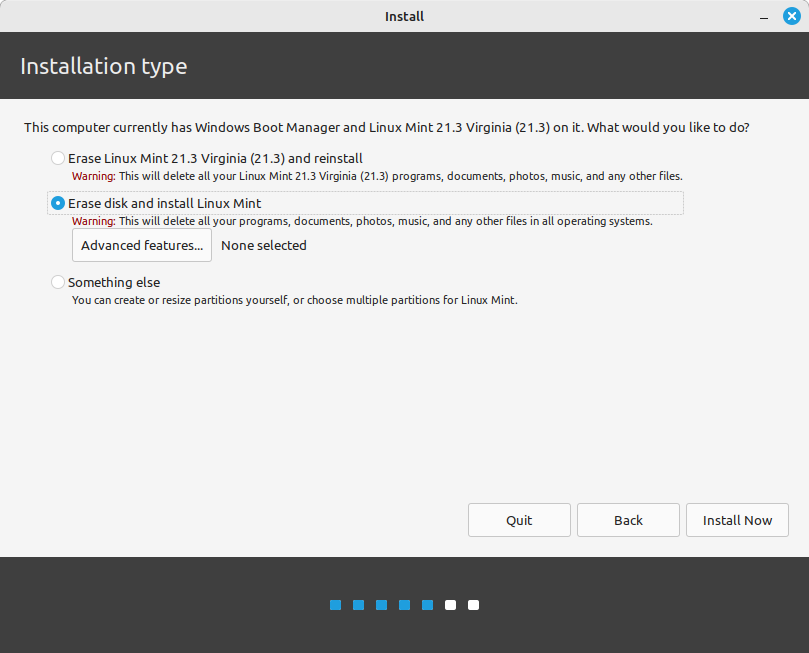This screenshot has width=809, height=653.
Task: Click the Quit button
Action: (519, 520)
